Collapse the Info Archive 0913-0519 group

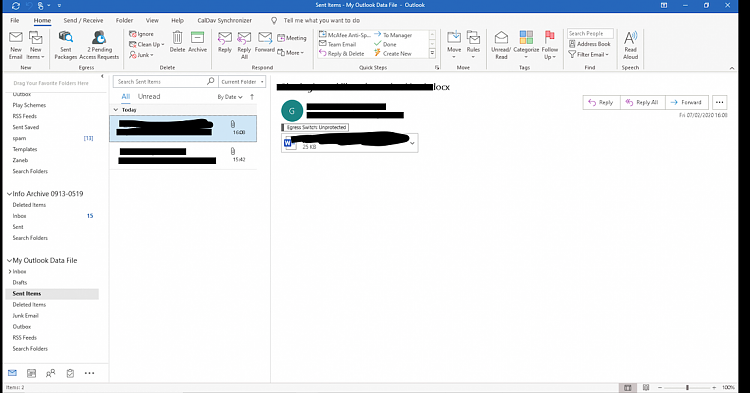coord(9,194)
